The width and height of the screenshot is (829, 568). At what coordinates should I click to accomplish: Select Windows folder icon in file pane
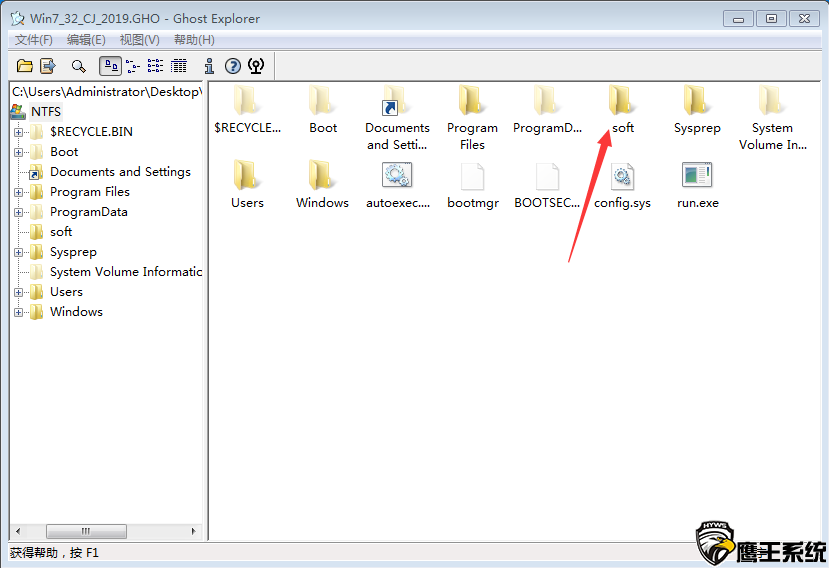[x=323, y=175]
